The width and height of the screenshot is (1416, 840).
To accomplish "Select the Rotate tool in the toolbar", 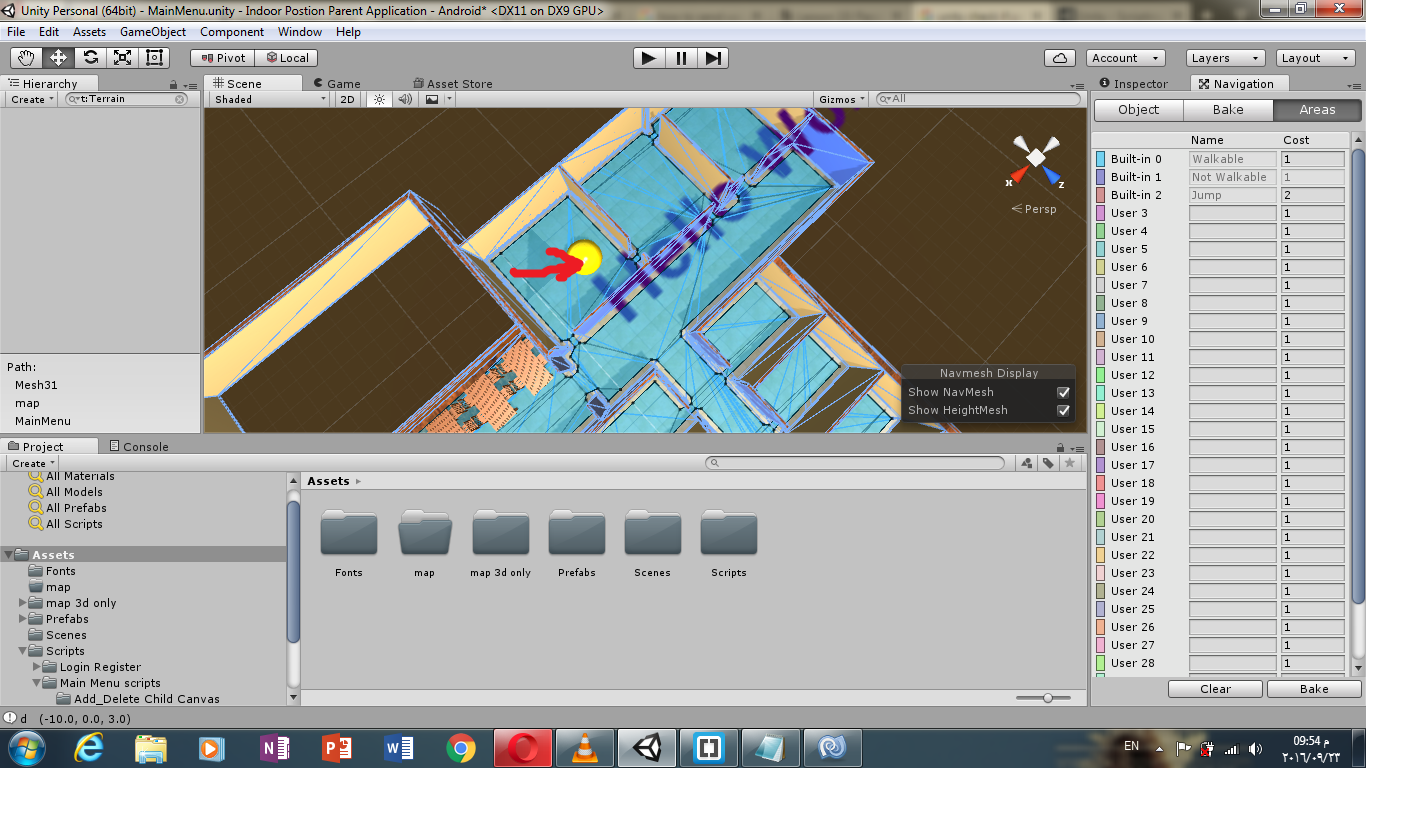I will pyautogui.click(x=90, y=58).
